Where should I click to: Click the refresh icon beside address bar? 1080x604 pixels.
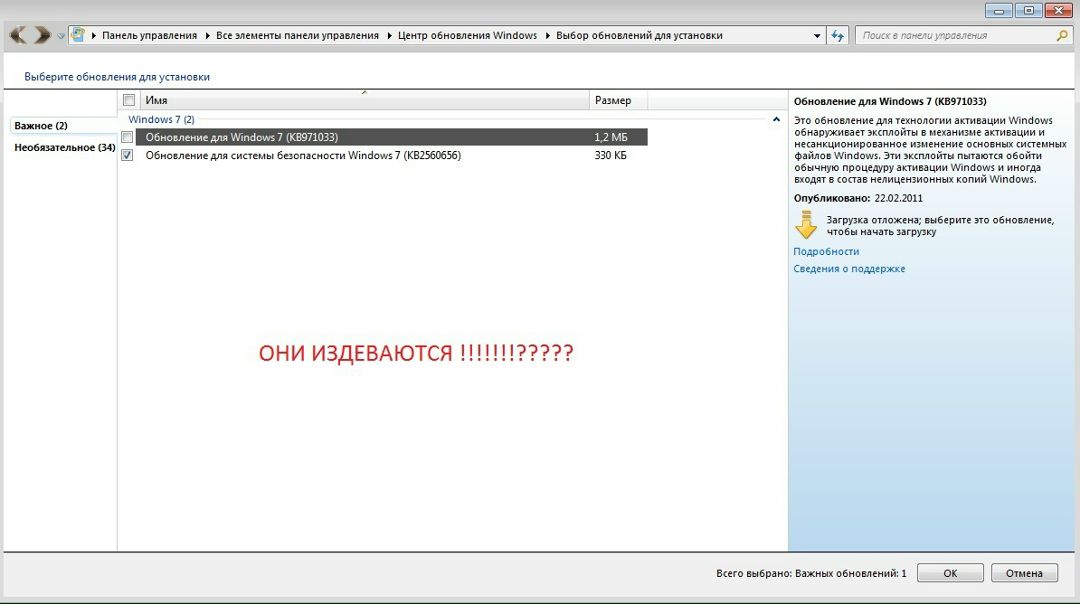coord(838,35)
